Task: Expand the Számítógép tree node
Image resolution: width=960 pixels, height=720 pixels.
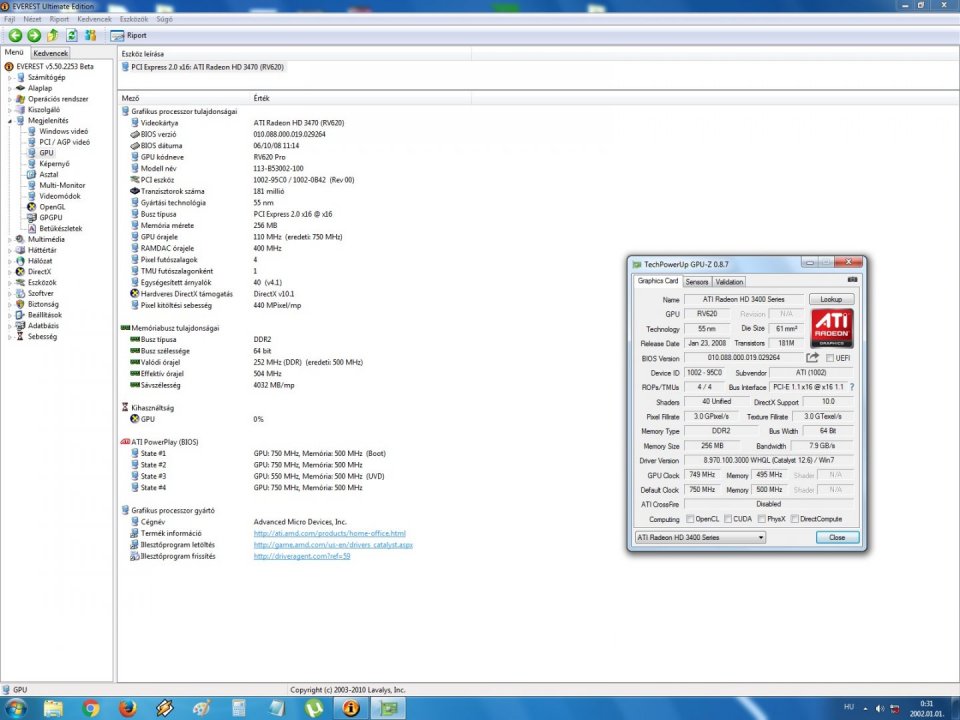Action: coord(10,78)
